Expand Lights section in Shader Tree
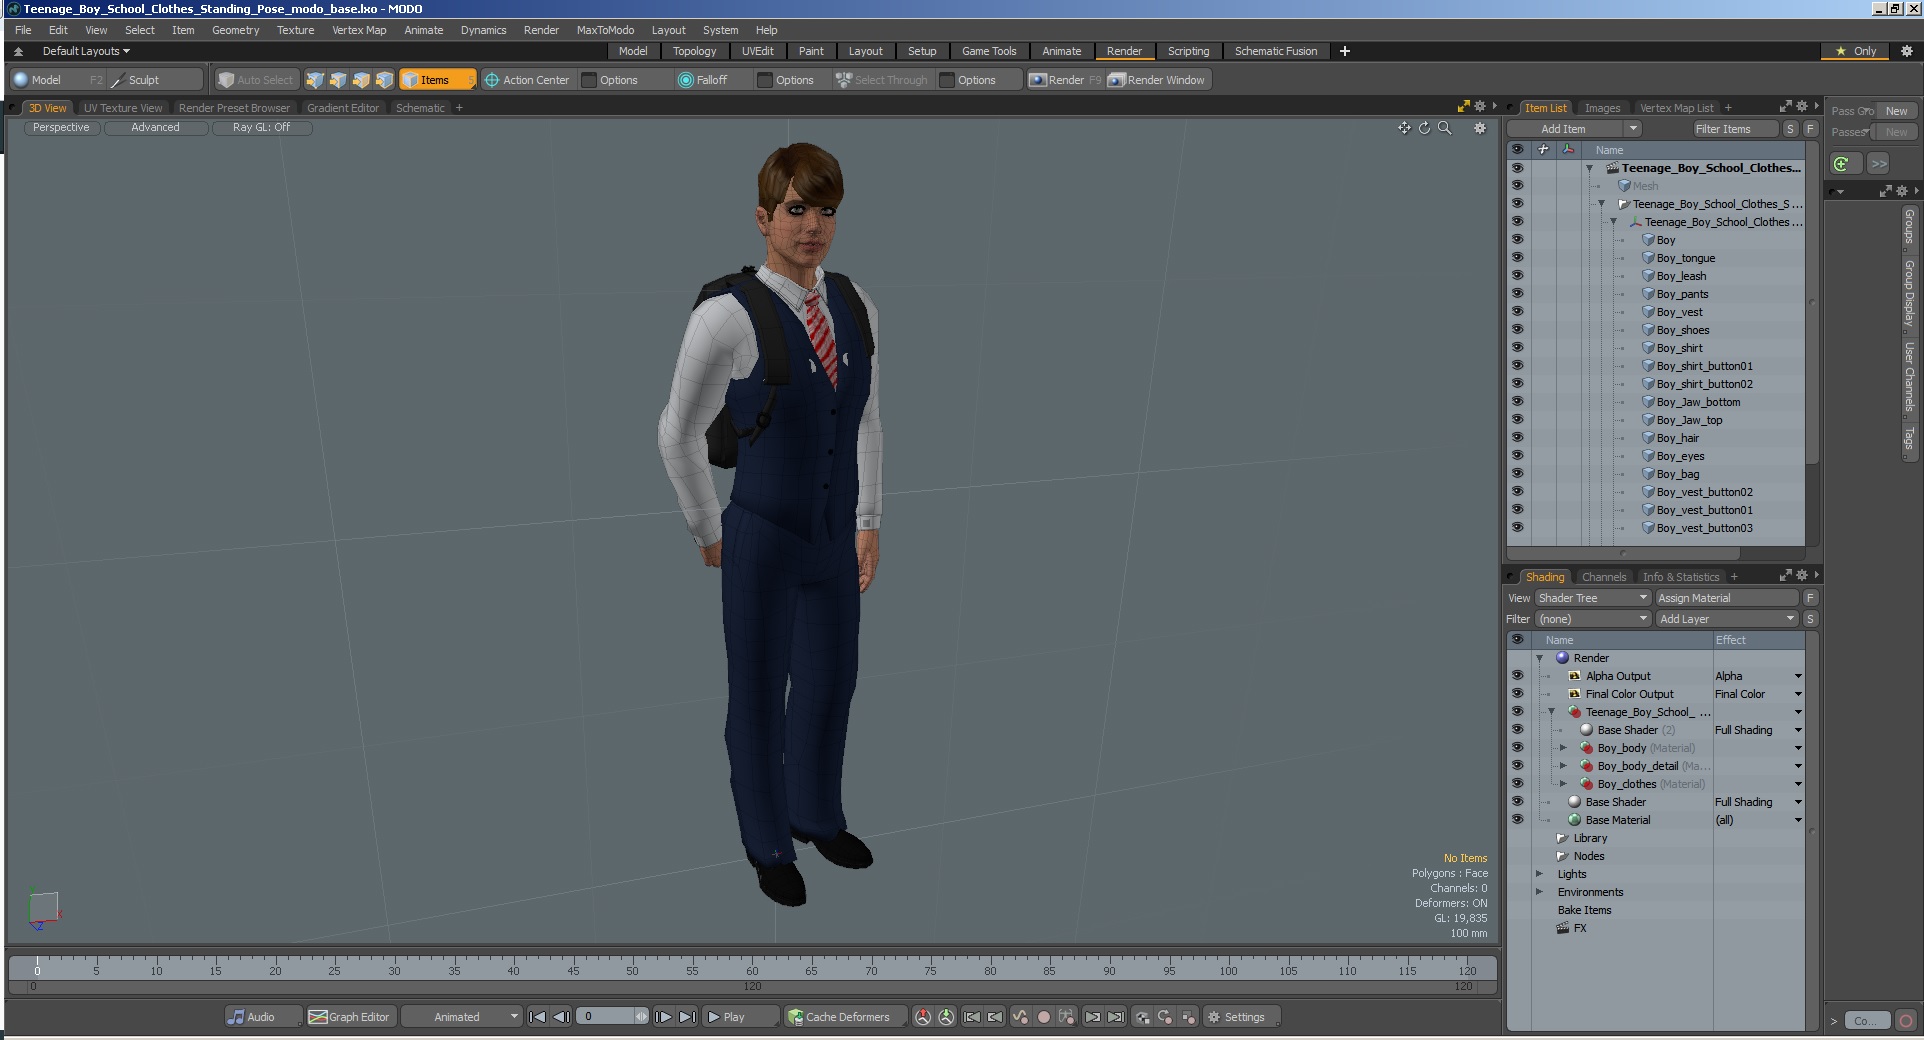This screenshot has height=1040, width=1924. click(1539, 874)
